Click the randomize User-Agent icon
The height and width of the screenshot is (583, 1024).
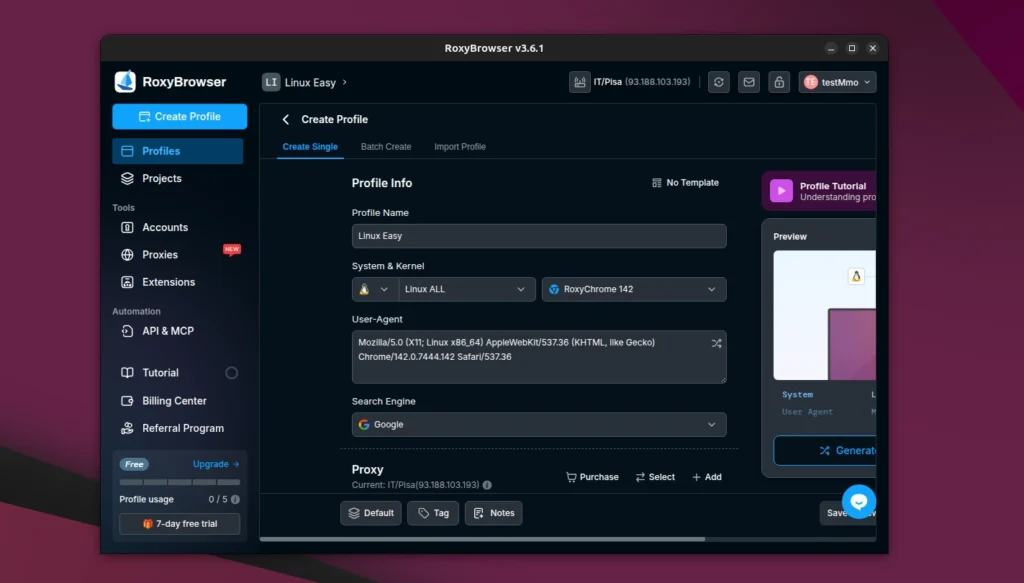coord(716,342)
